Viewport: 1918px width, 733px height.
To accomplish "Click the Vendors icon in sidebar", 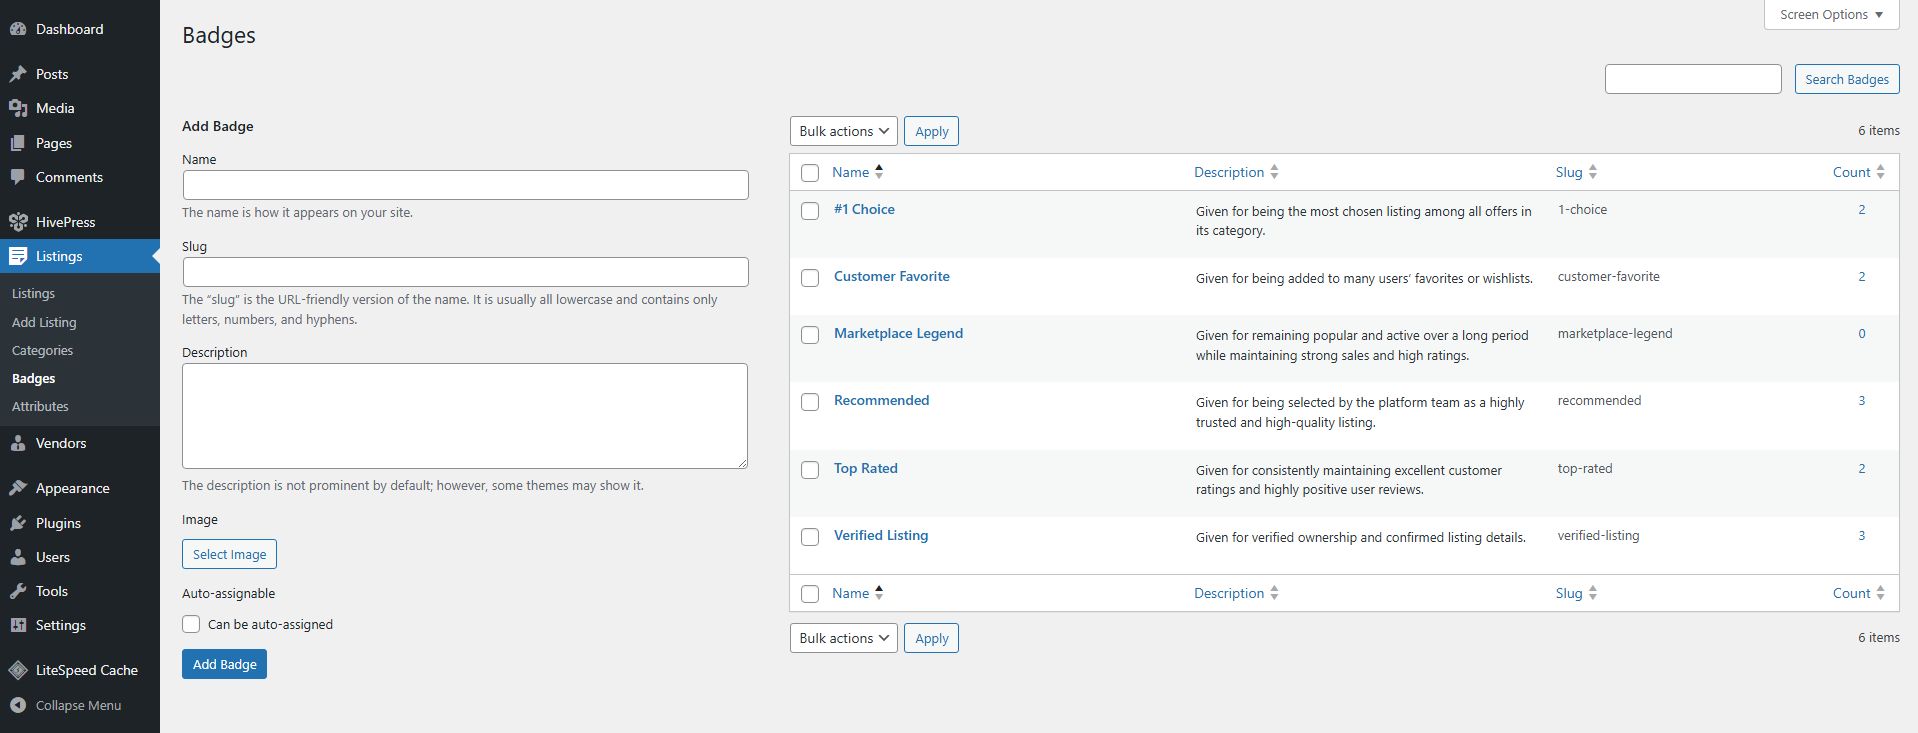I will point(18,443).
